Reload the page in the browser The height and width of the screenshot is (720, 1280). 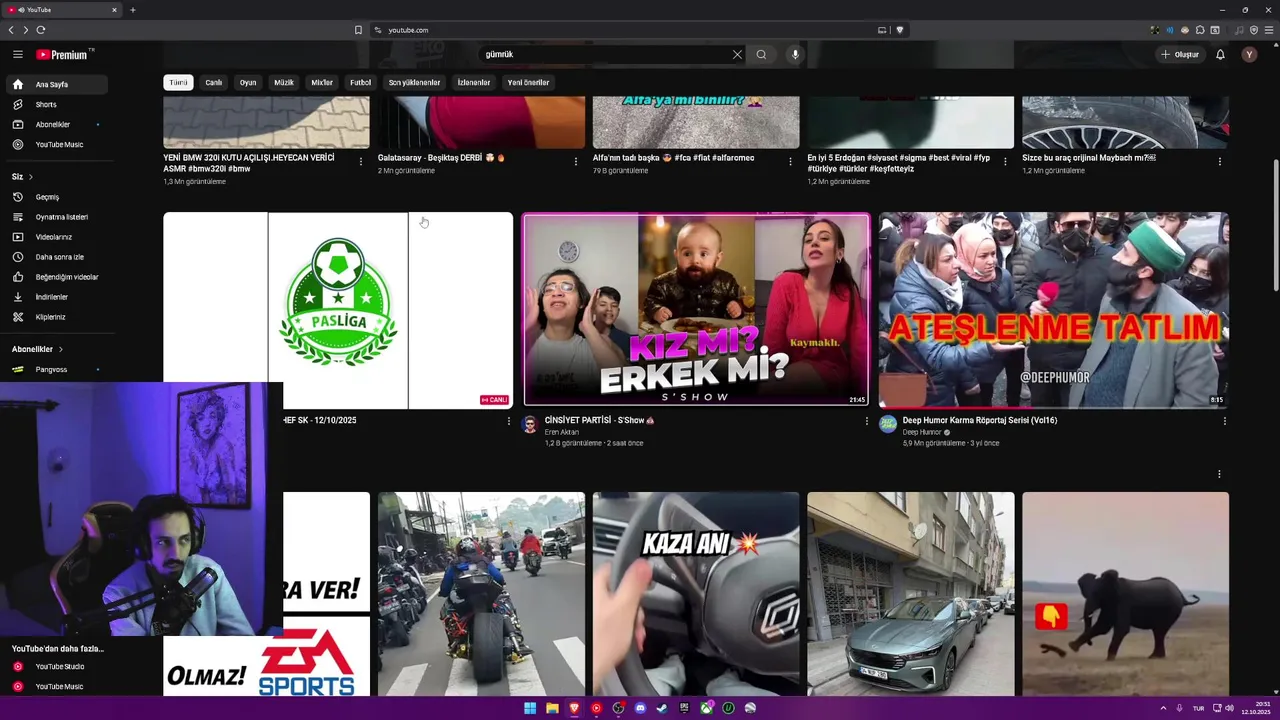tap(41, 30)
